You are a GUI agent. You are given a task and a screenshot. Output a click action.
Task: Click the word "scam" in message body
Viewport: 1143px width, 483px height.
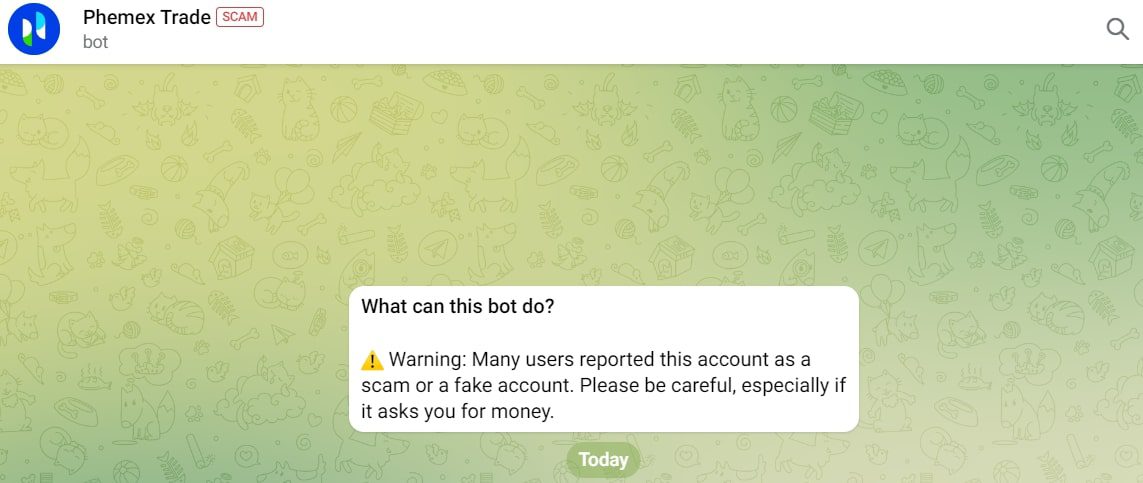click(x=386, y=385)
